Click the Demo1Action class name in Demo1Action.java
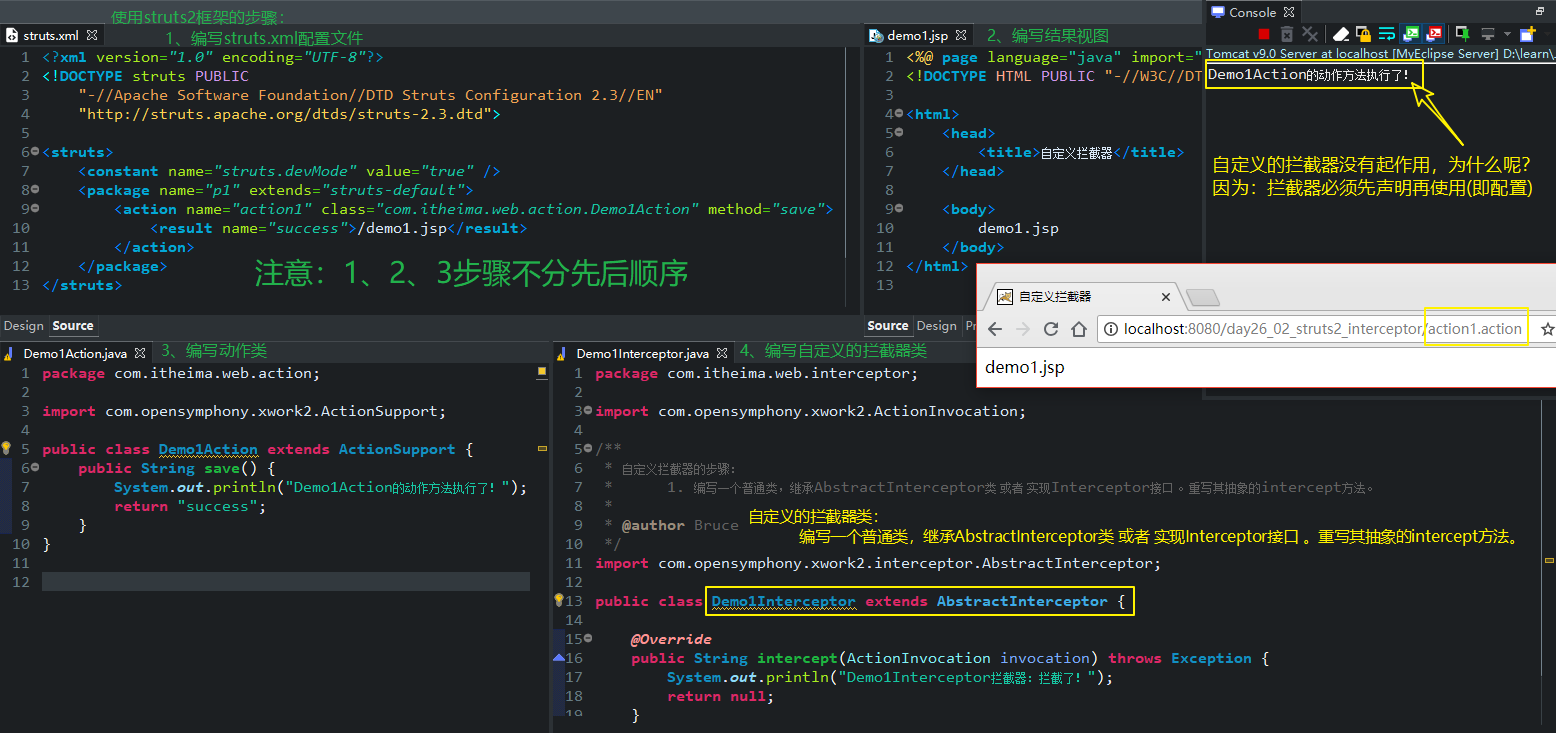Viewport: 1556px width, 733px height. coord(208,449)
